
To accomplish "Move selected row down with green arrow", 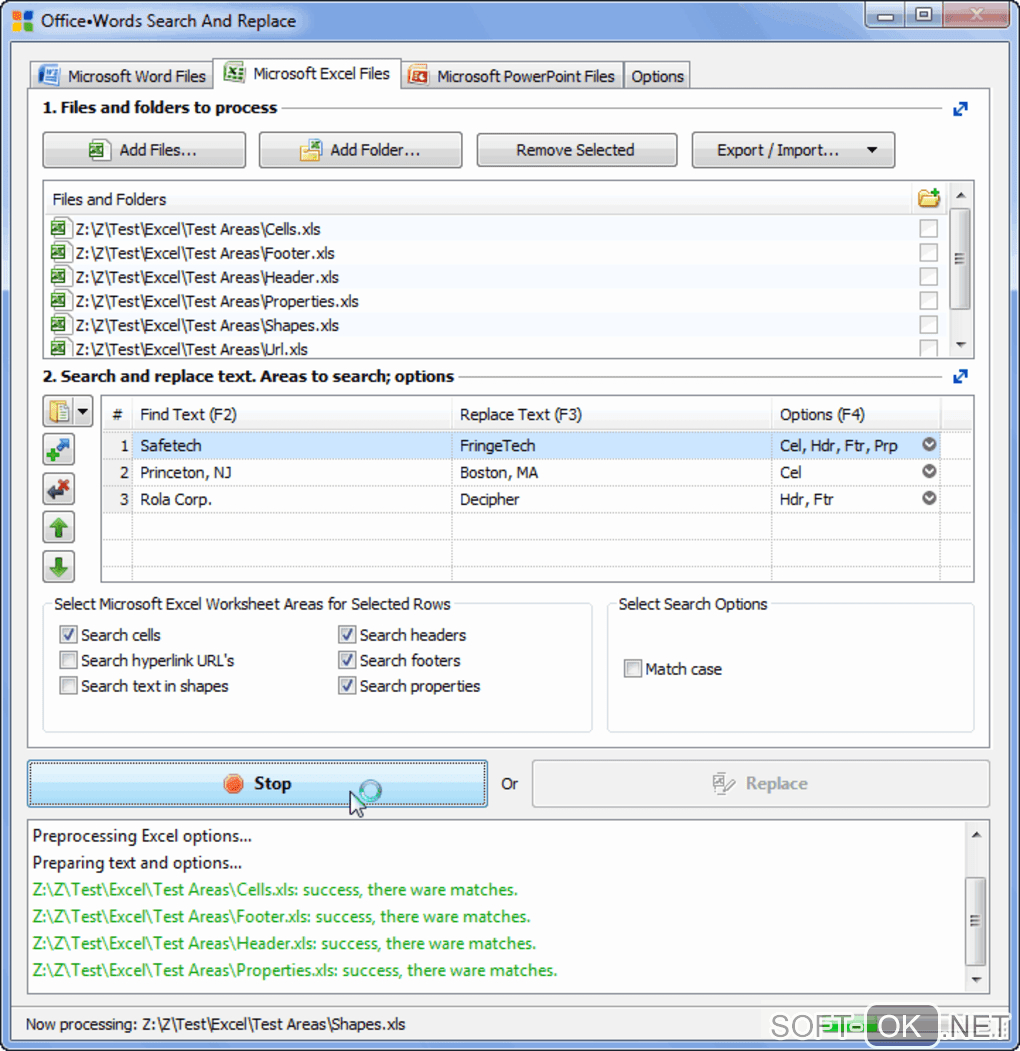I will point(59,567).
